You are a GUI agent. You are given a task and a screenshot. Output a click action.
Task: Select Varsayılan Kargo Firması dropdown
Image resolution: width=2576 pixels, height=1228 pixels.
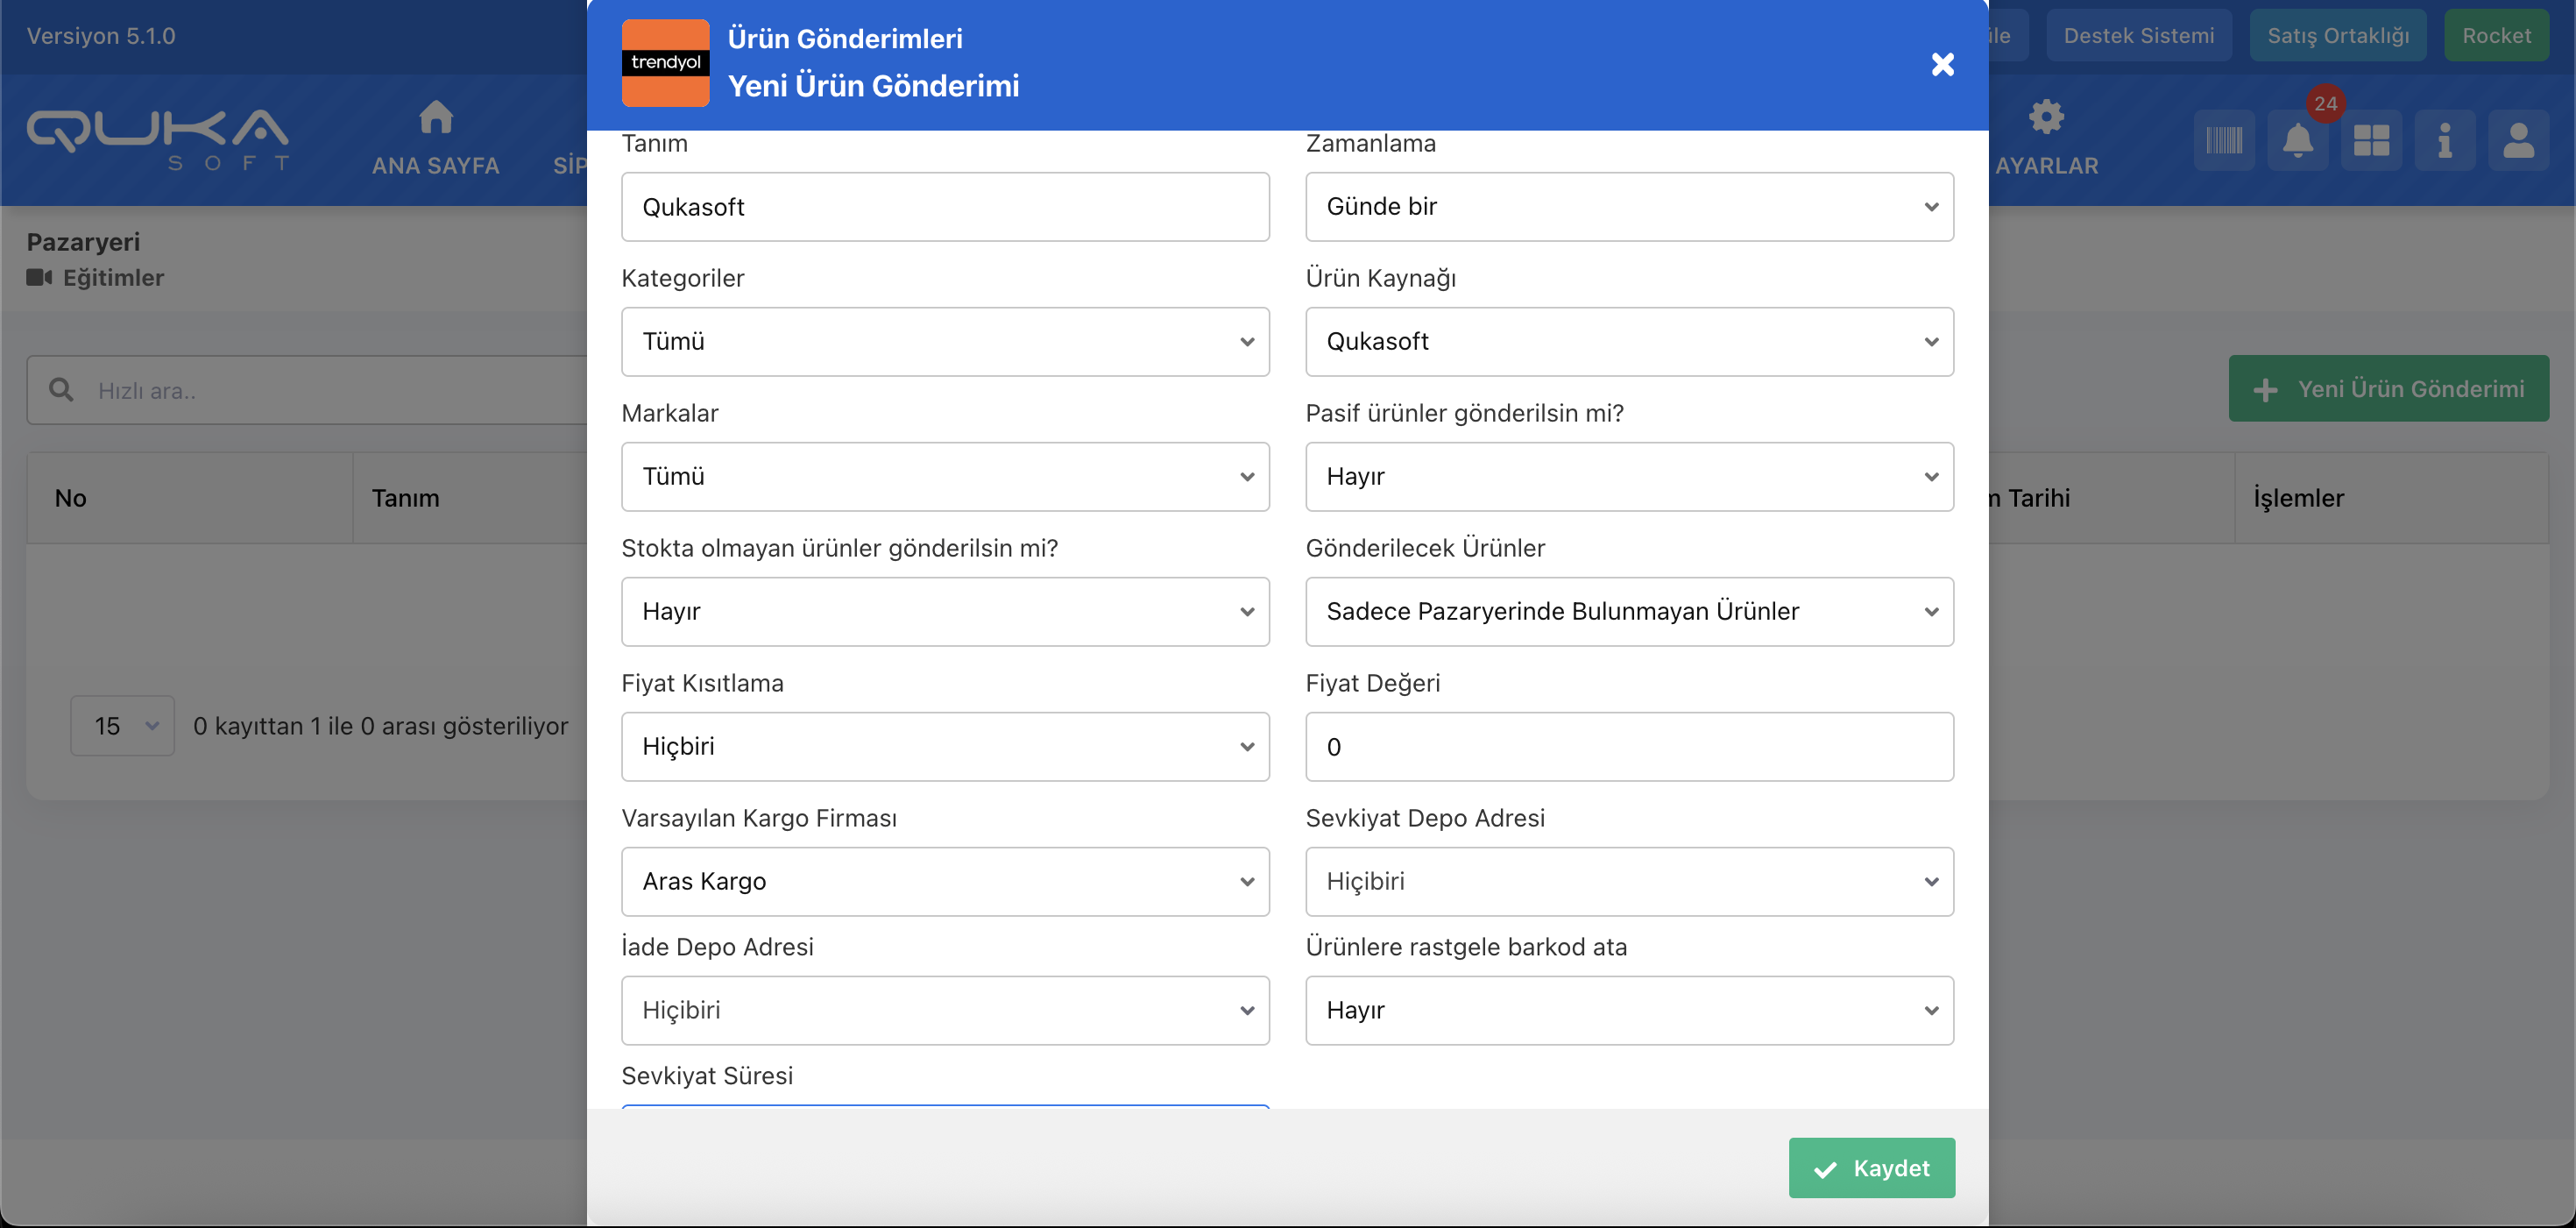pyautogui.click(x=945, y=882)
